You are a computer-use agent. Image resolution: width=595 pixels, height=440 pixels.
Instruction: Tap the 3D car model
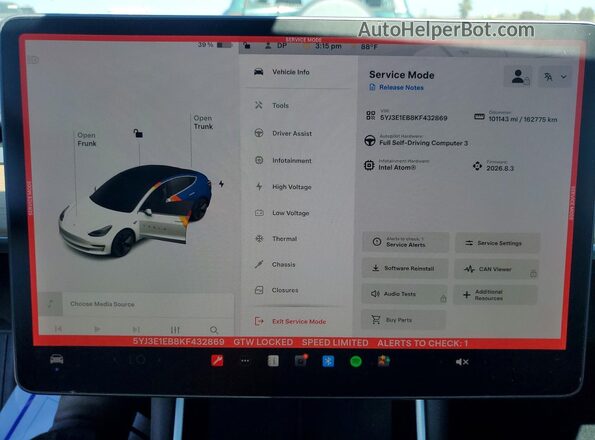click(x=135, y=211)
